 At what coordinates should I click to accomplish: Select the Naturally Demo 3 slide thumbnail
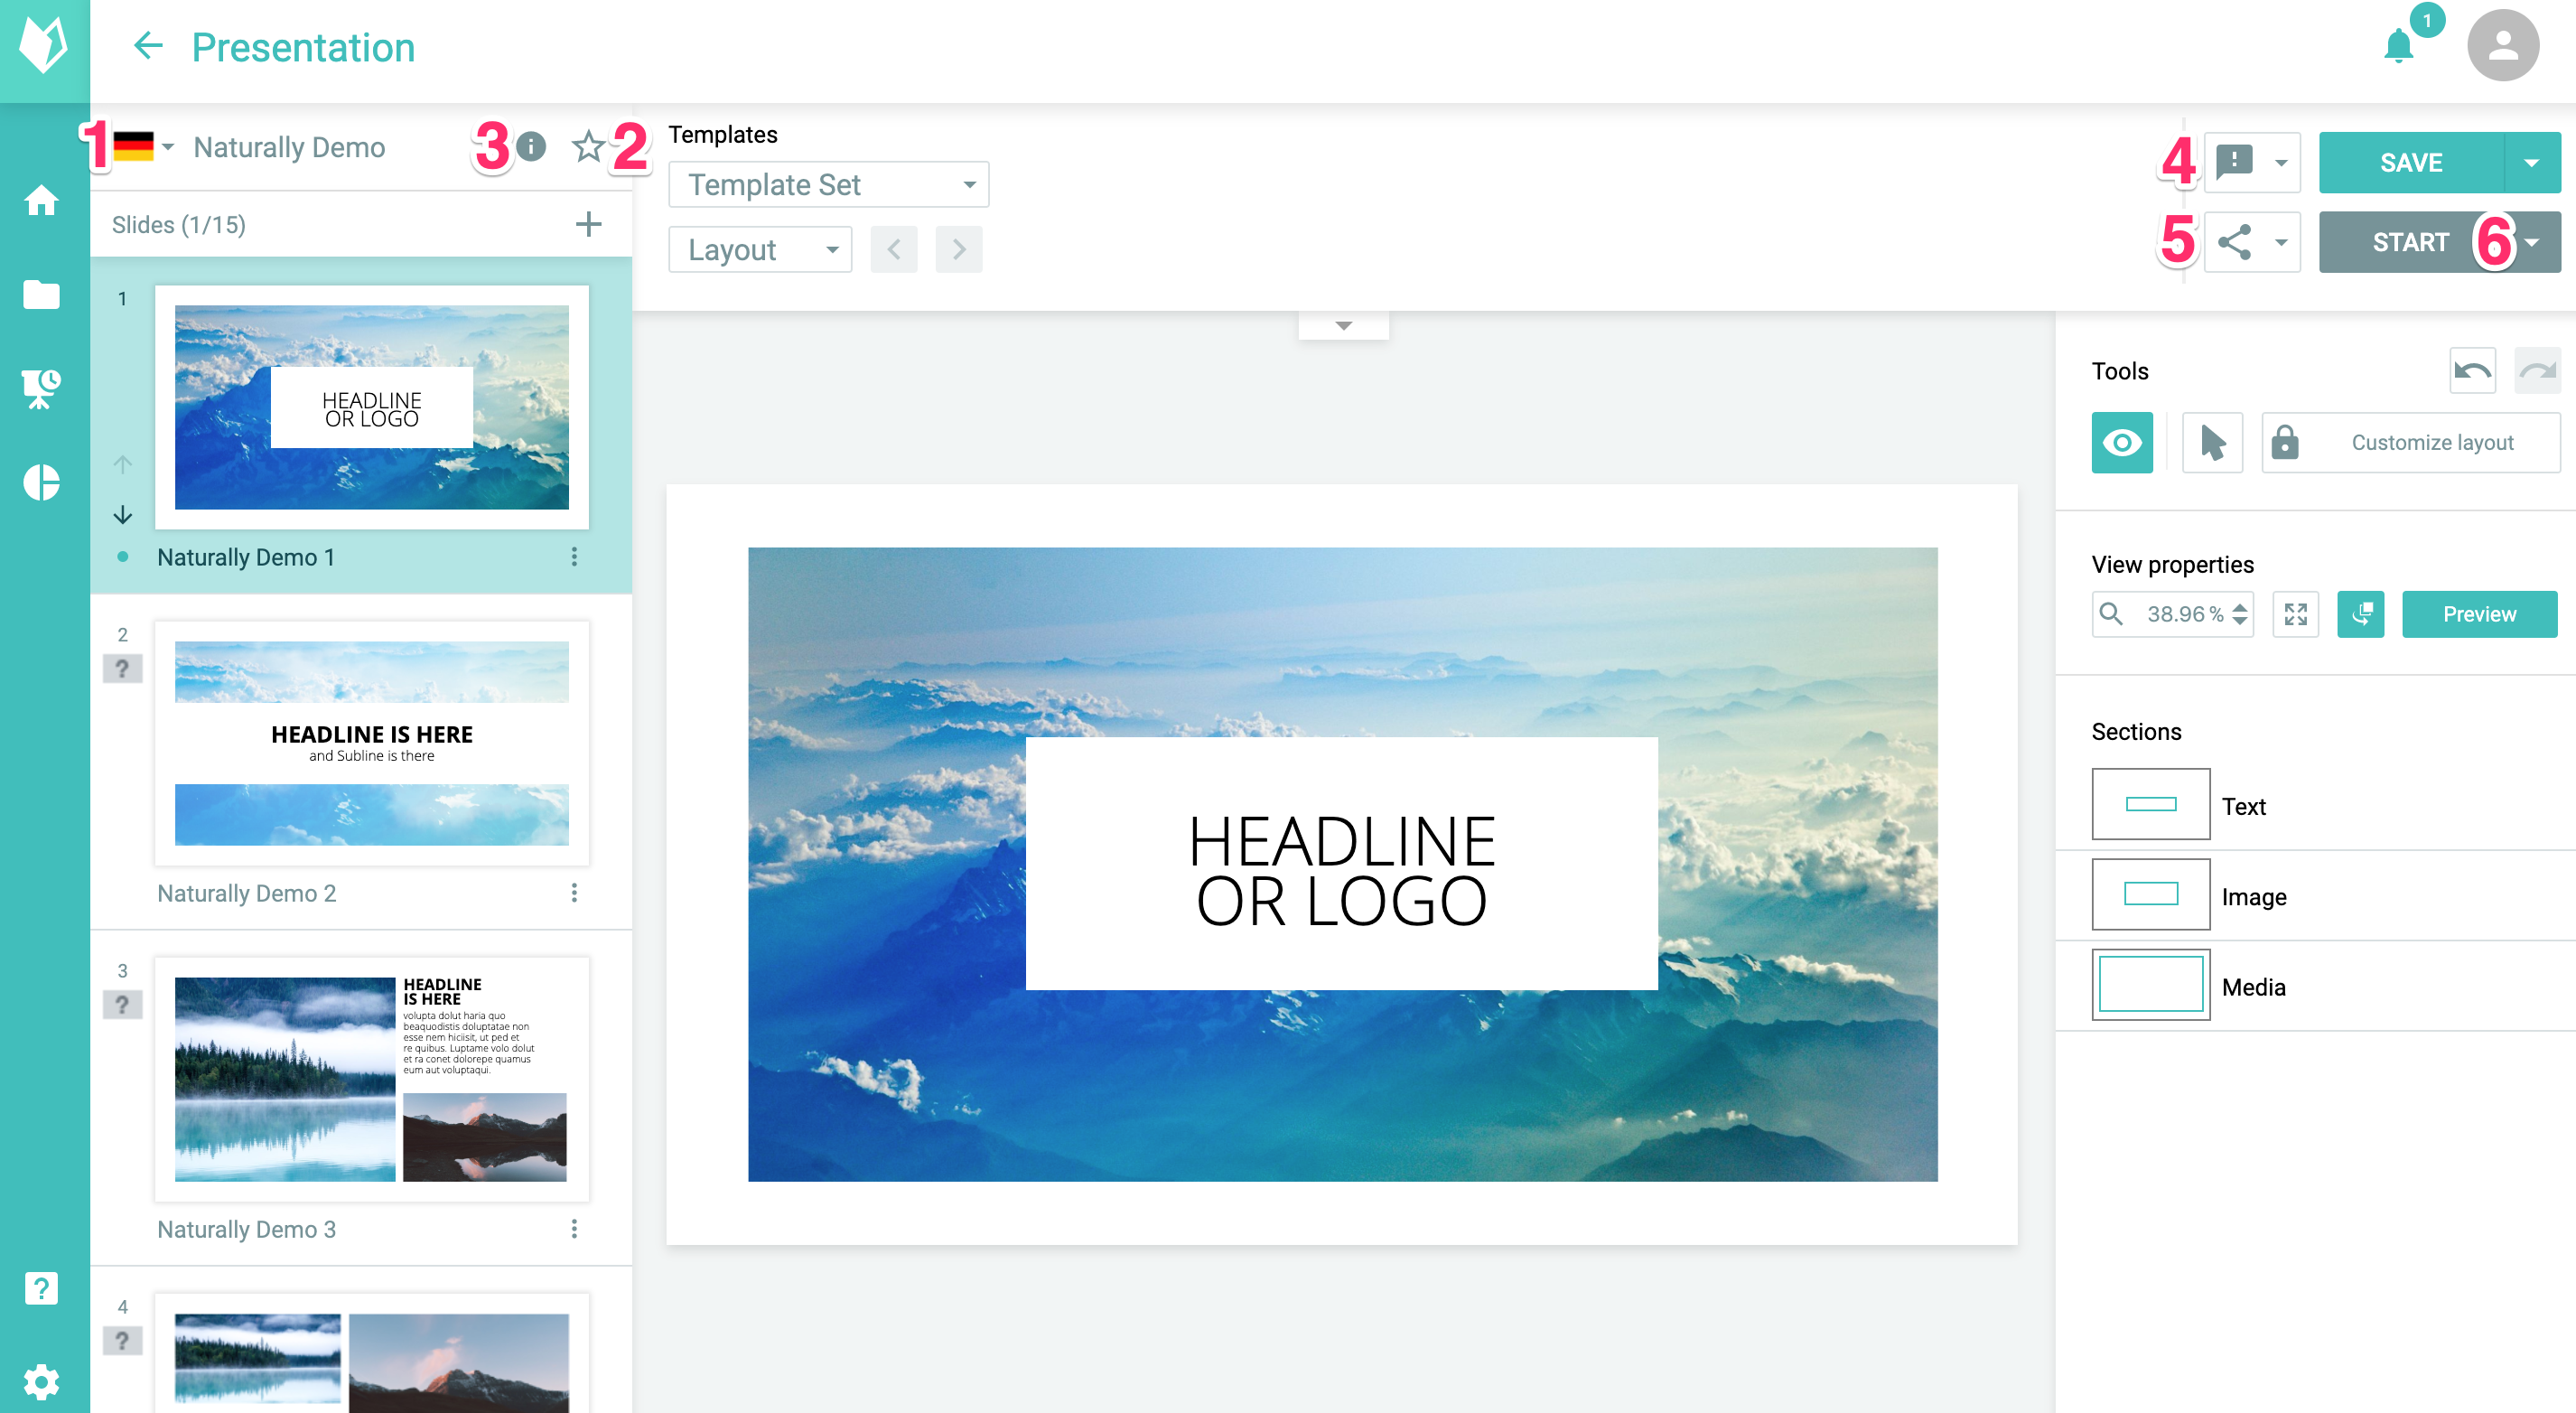tap(370, 1078)
